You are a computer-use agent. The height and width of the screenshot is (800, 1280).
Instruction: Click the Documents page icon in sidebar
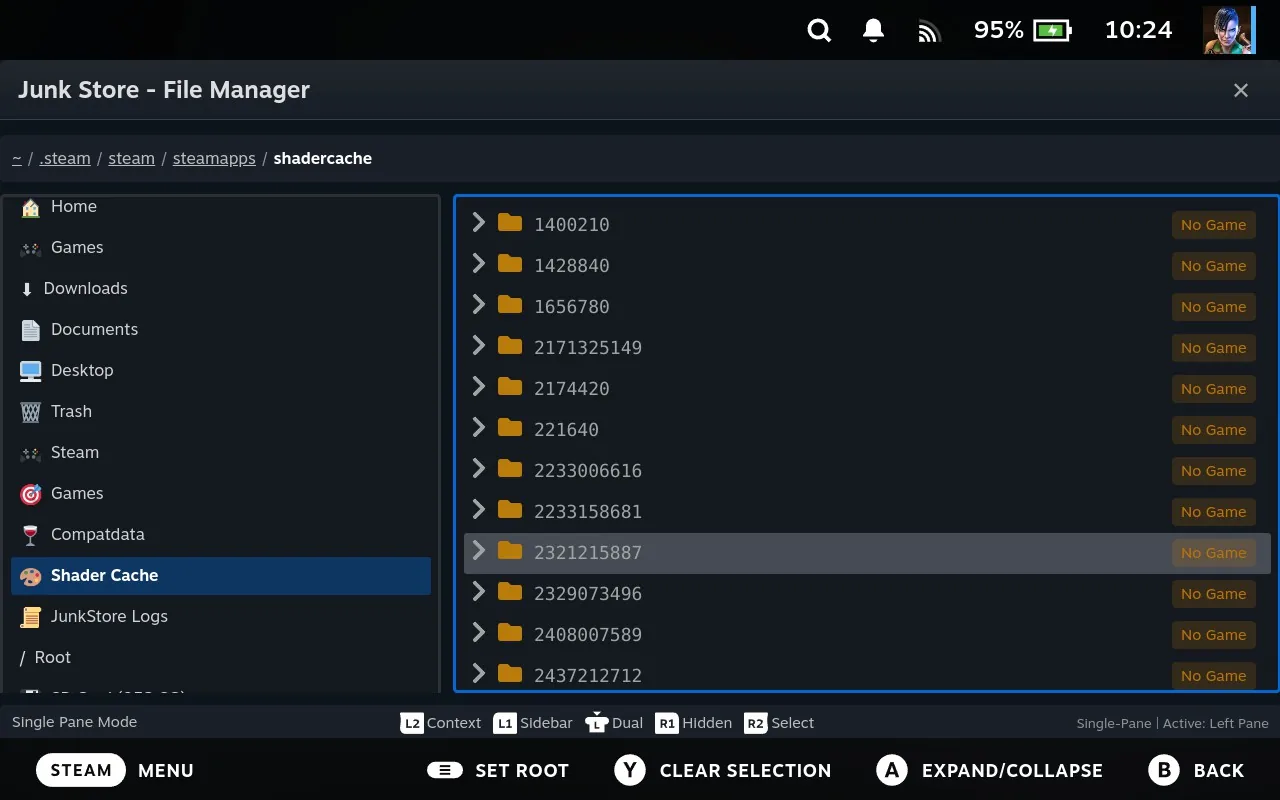click(31, 330)
